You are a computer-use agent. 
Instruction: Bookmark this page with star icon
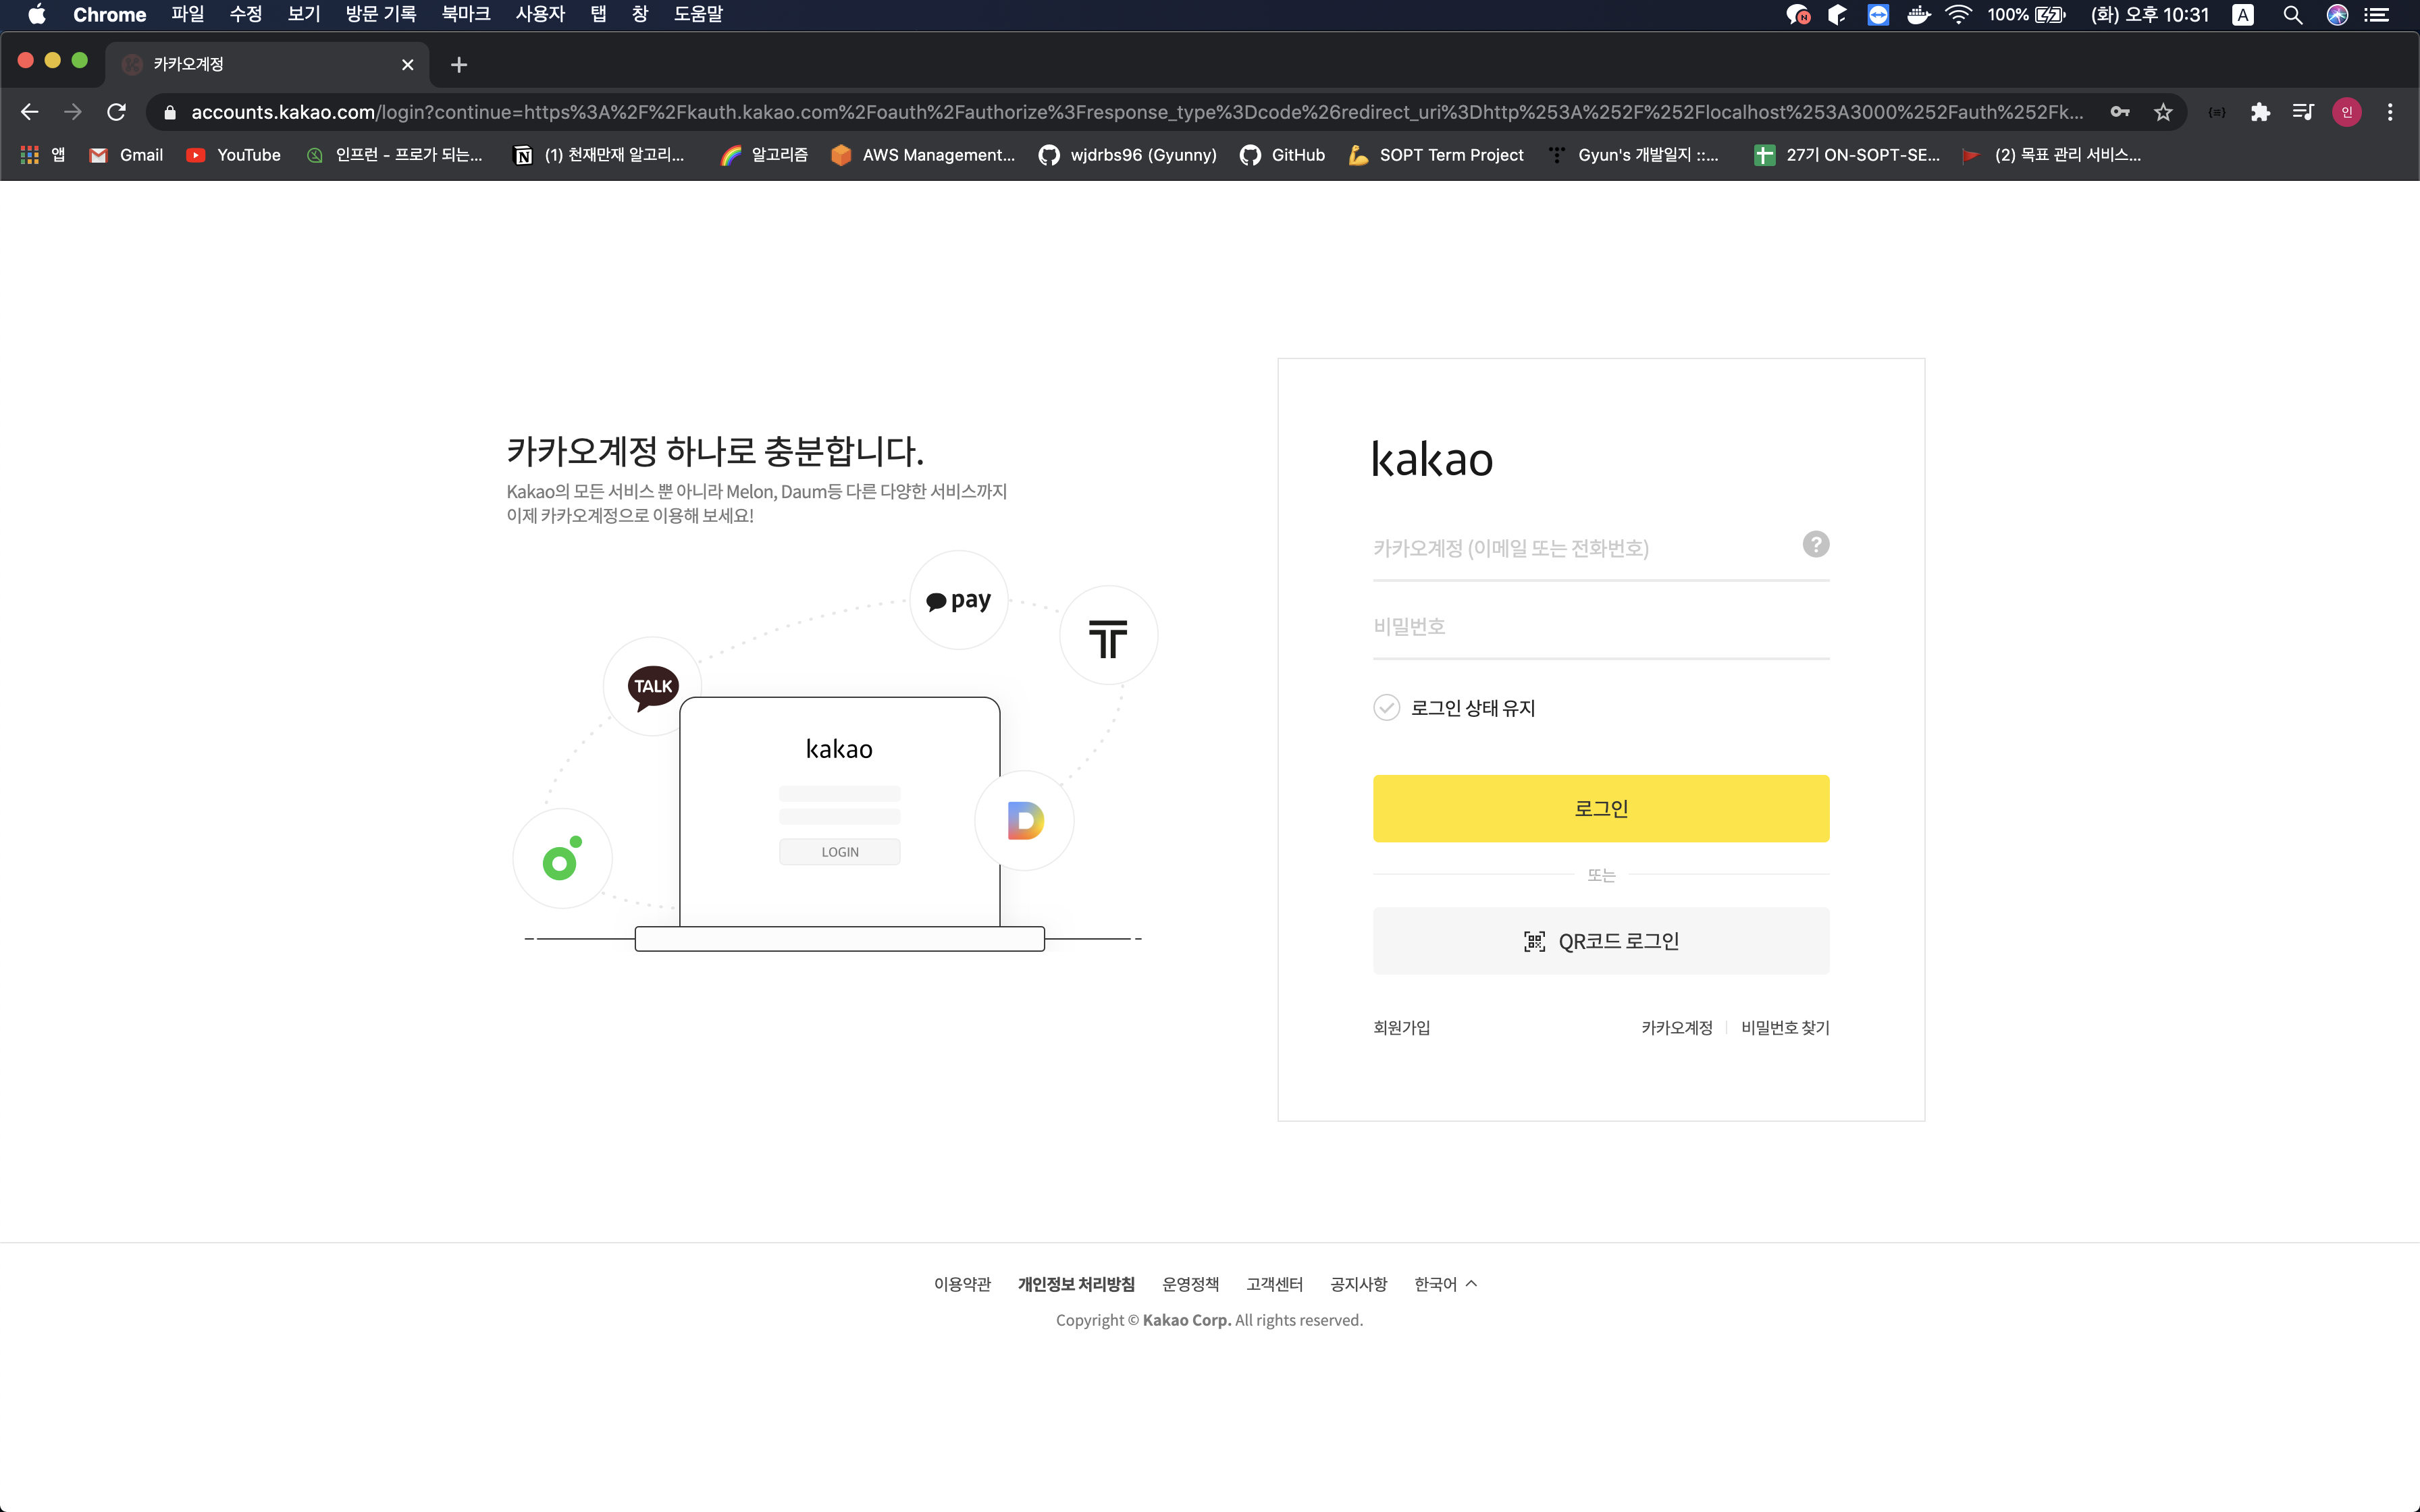tap(2163, 112)
